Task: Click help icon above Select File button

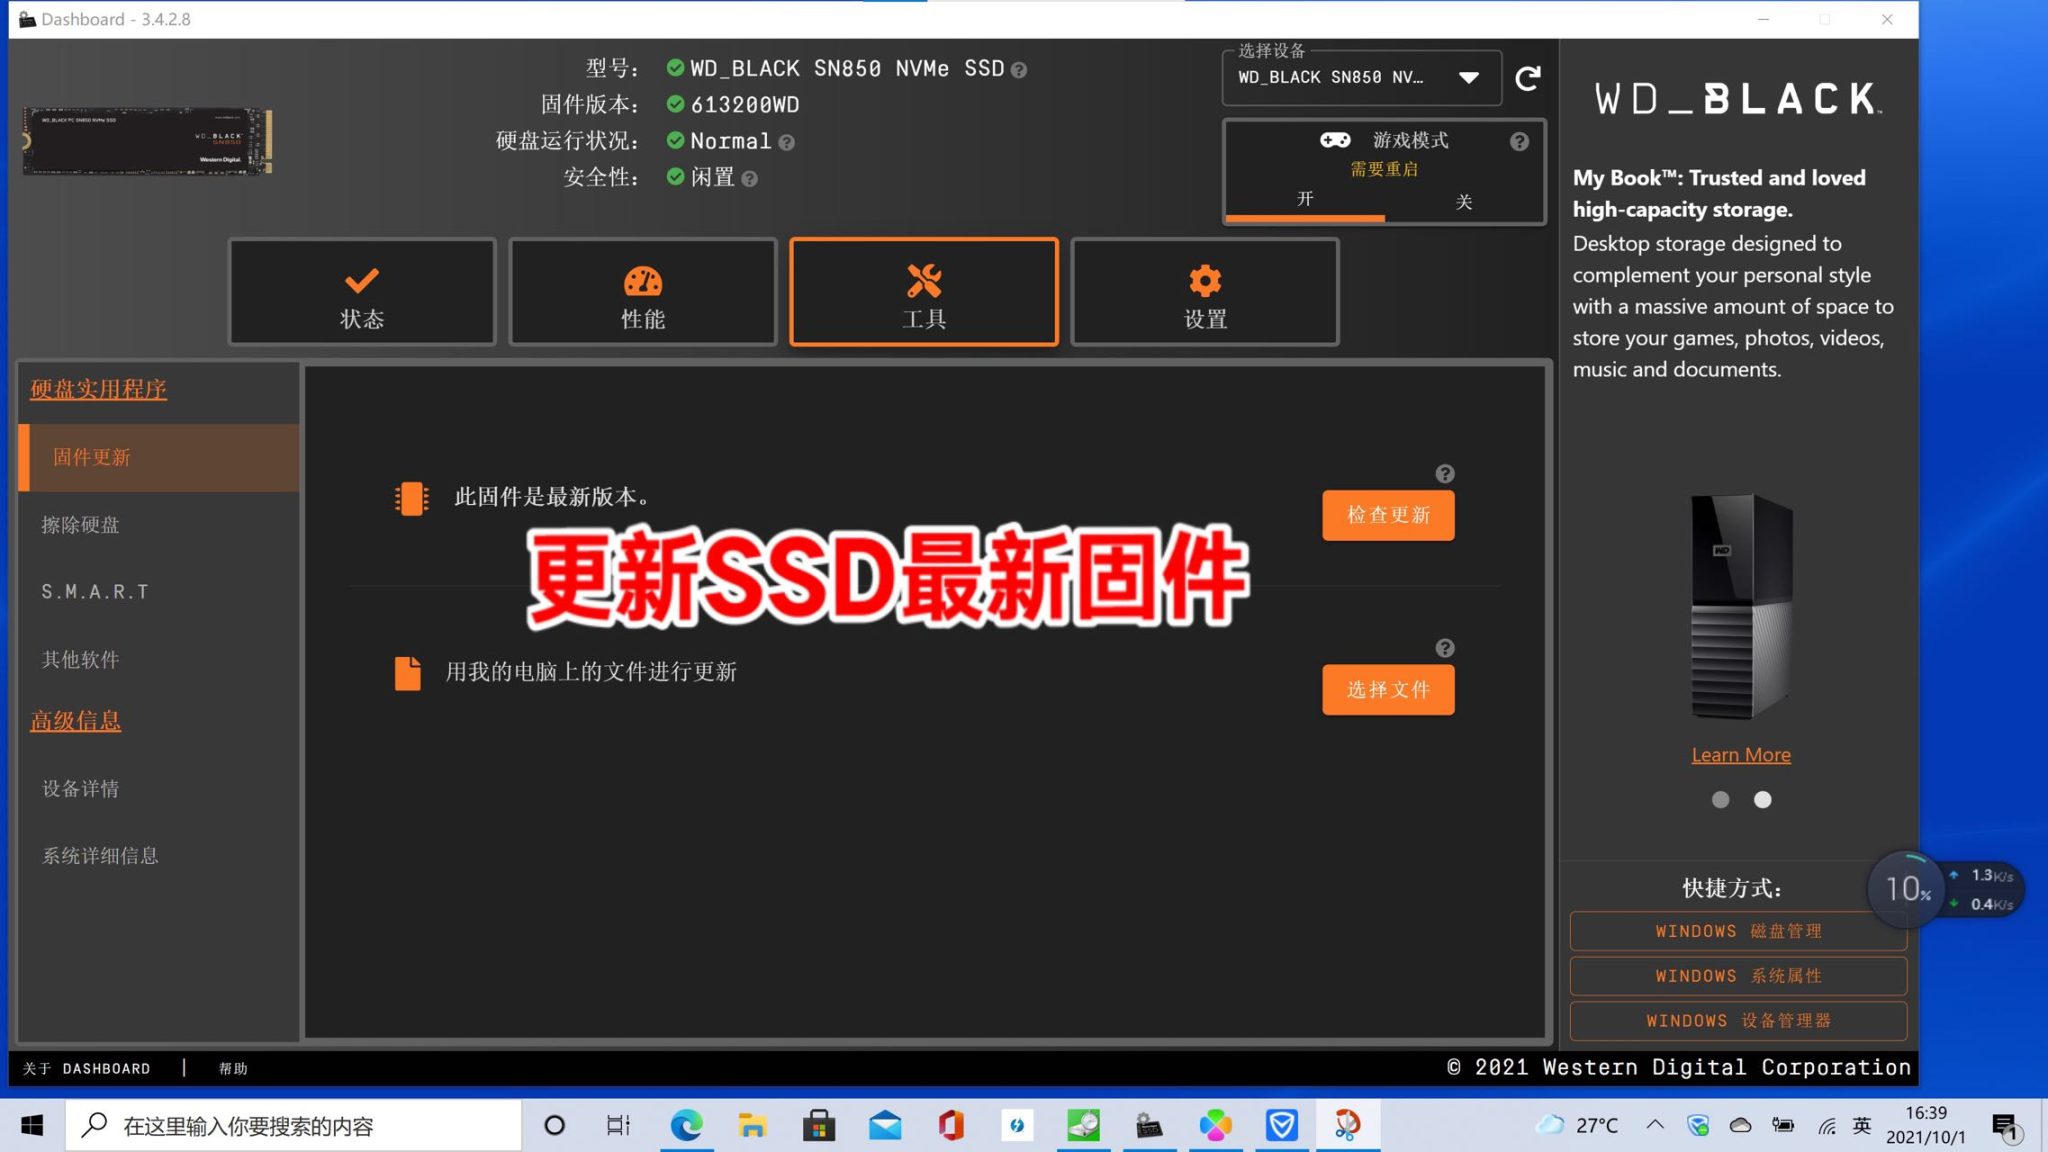Action: (x=1444, y=648)
